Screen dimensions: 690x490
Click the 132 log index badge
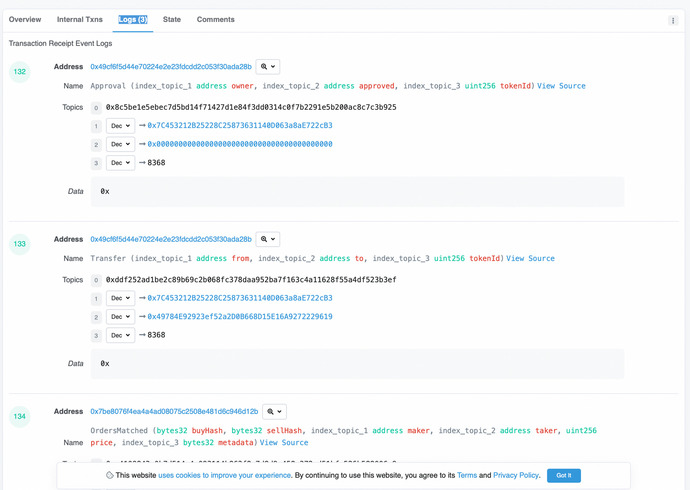pyautogui.click(x=21, y=72)
